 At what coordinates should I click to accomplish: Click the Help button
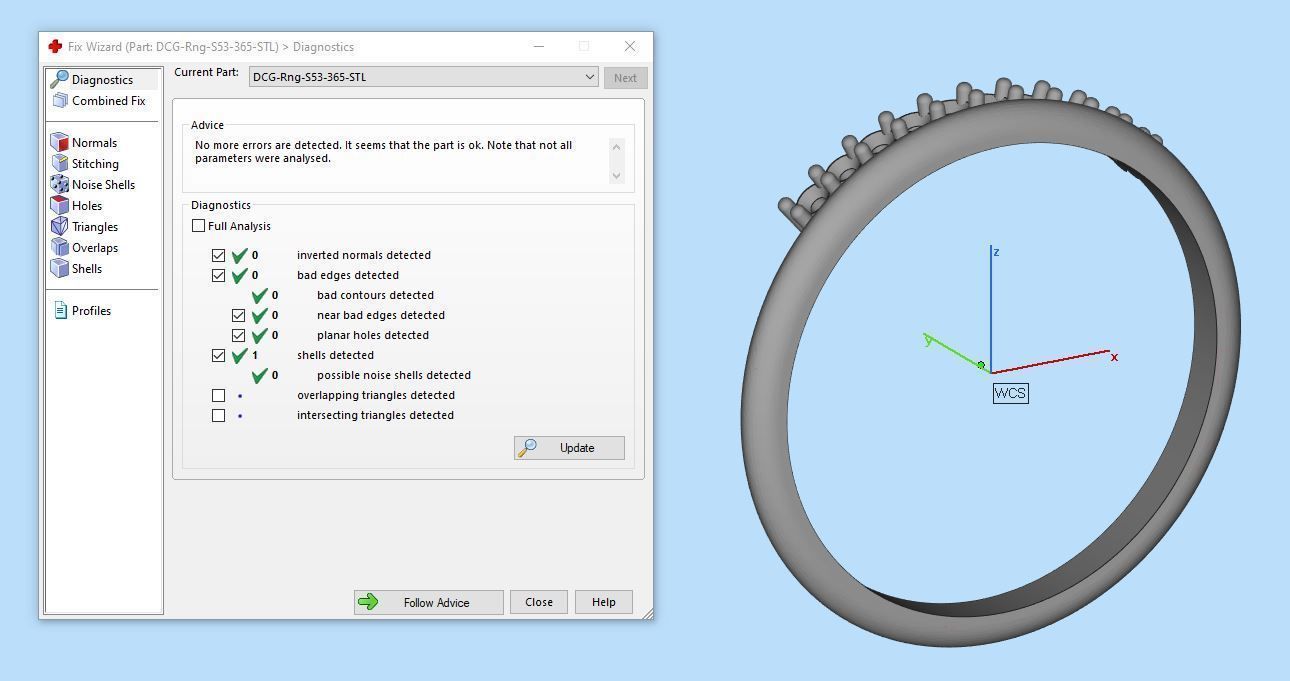click(603, 602)
